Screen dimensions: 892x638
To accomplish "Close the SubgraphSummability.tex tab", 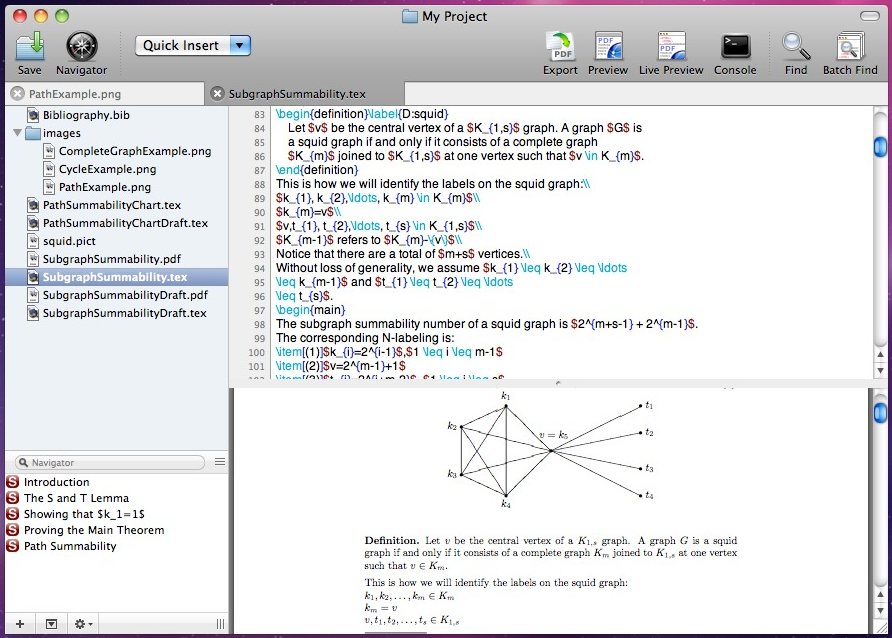I will point(217,94).
